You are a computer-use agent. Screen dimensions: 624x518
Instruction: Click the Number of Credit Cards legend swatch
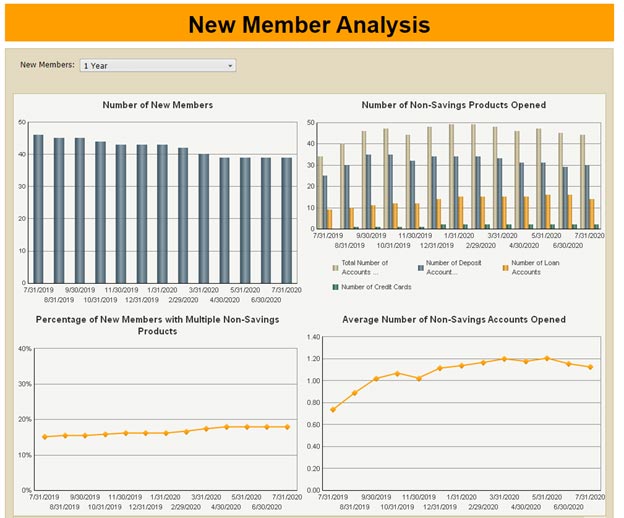click(336, 287)
